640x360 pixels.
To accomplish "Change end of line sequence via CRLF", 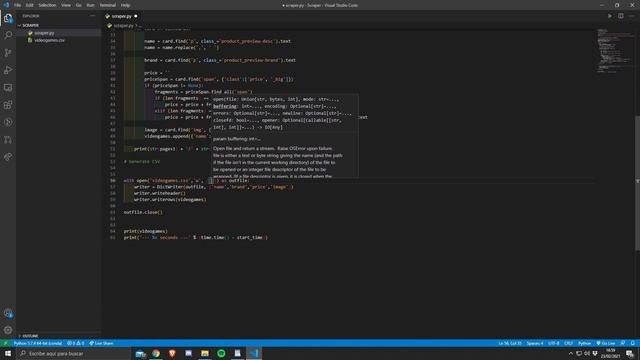I will [x=568, y=343].
